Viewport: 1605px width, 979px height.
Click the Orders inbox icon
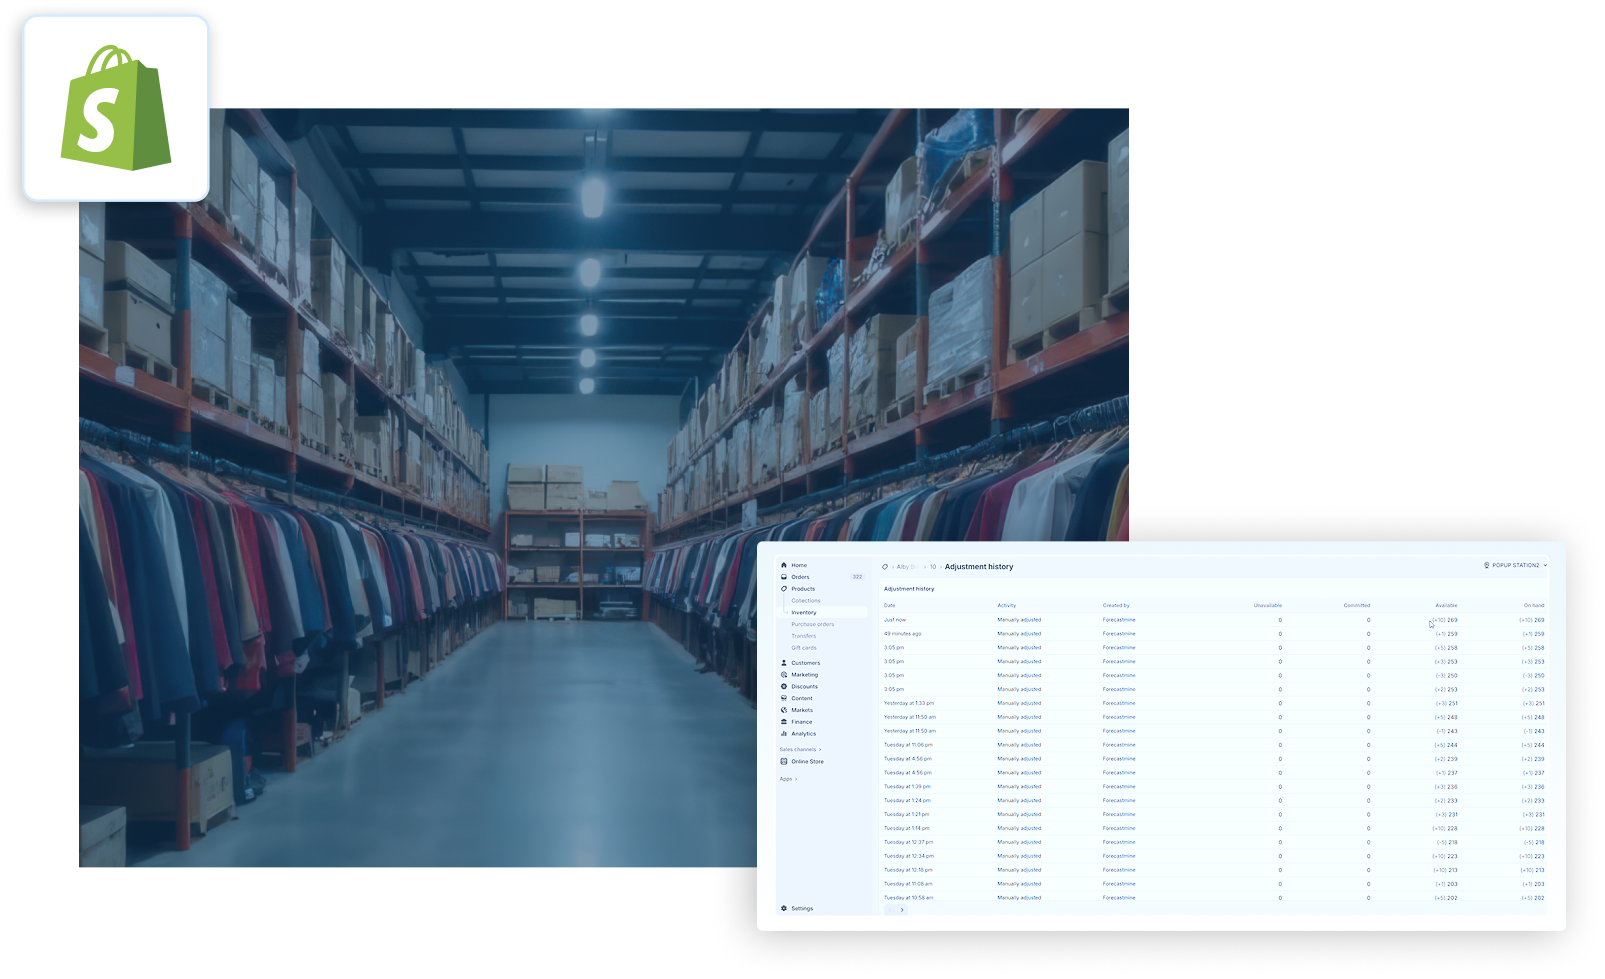[x=784, y=577]
